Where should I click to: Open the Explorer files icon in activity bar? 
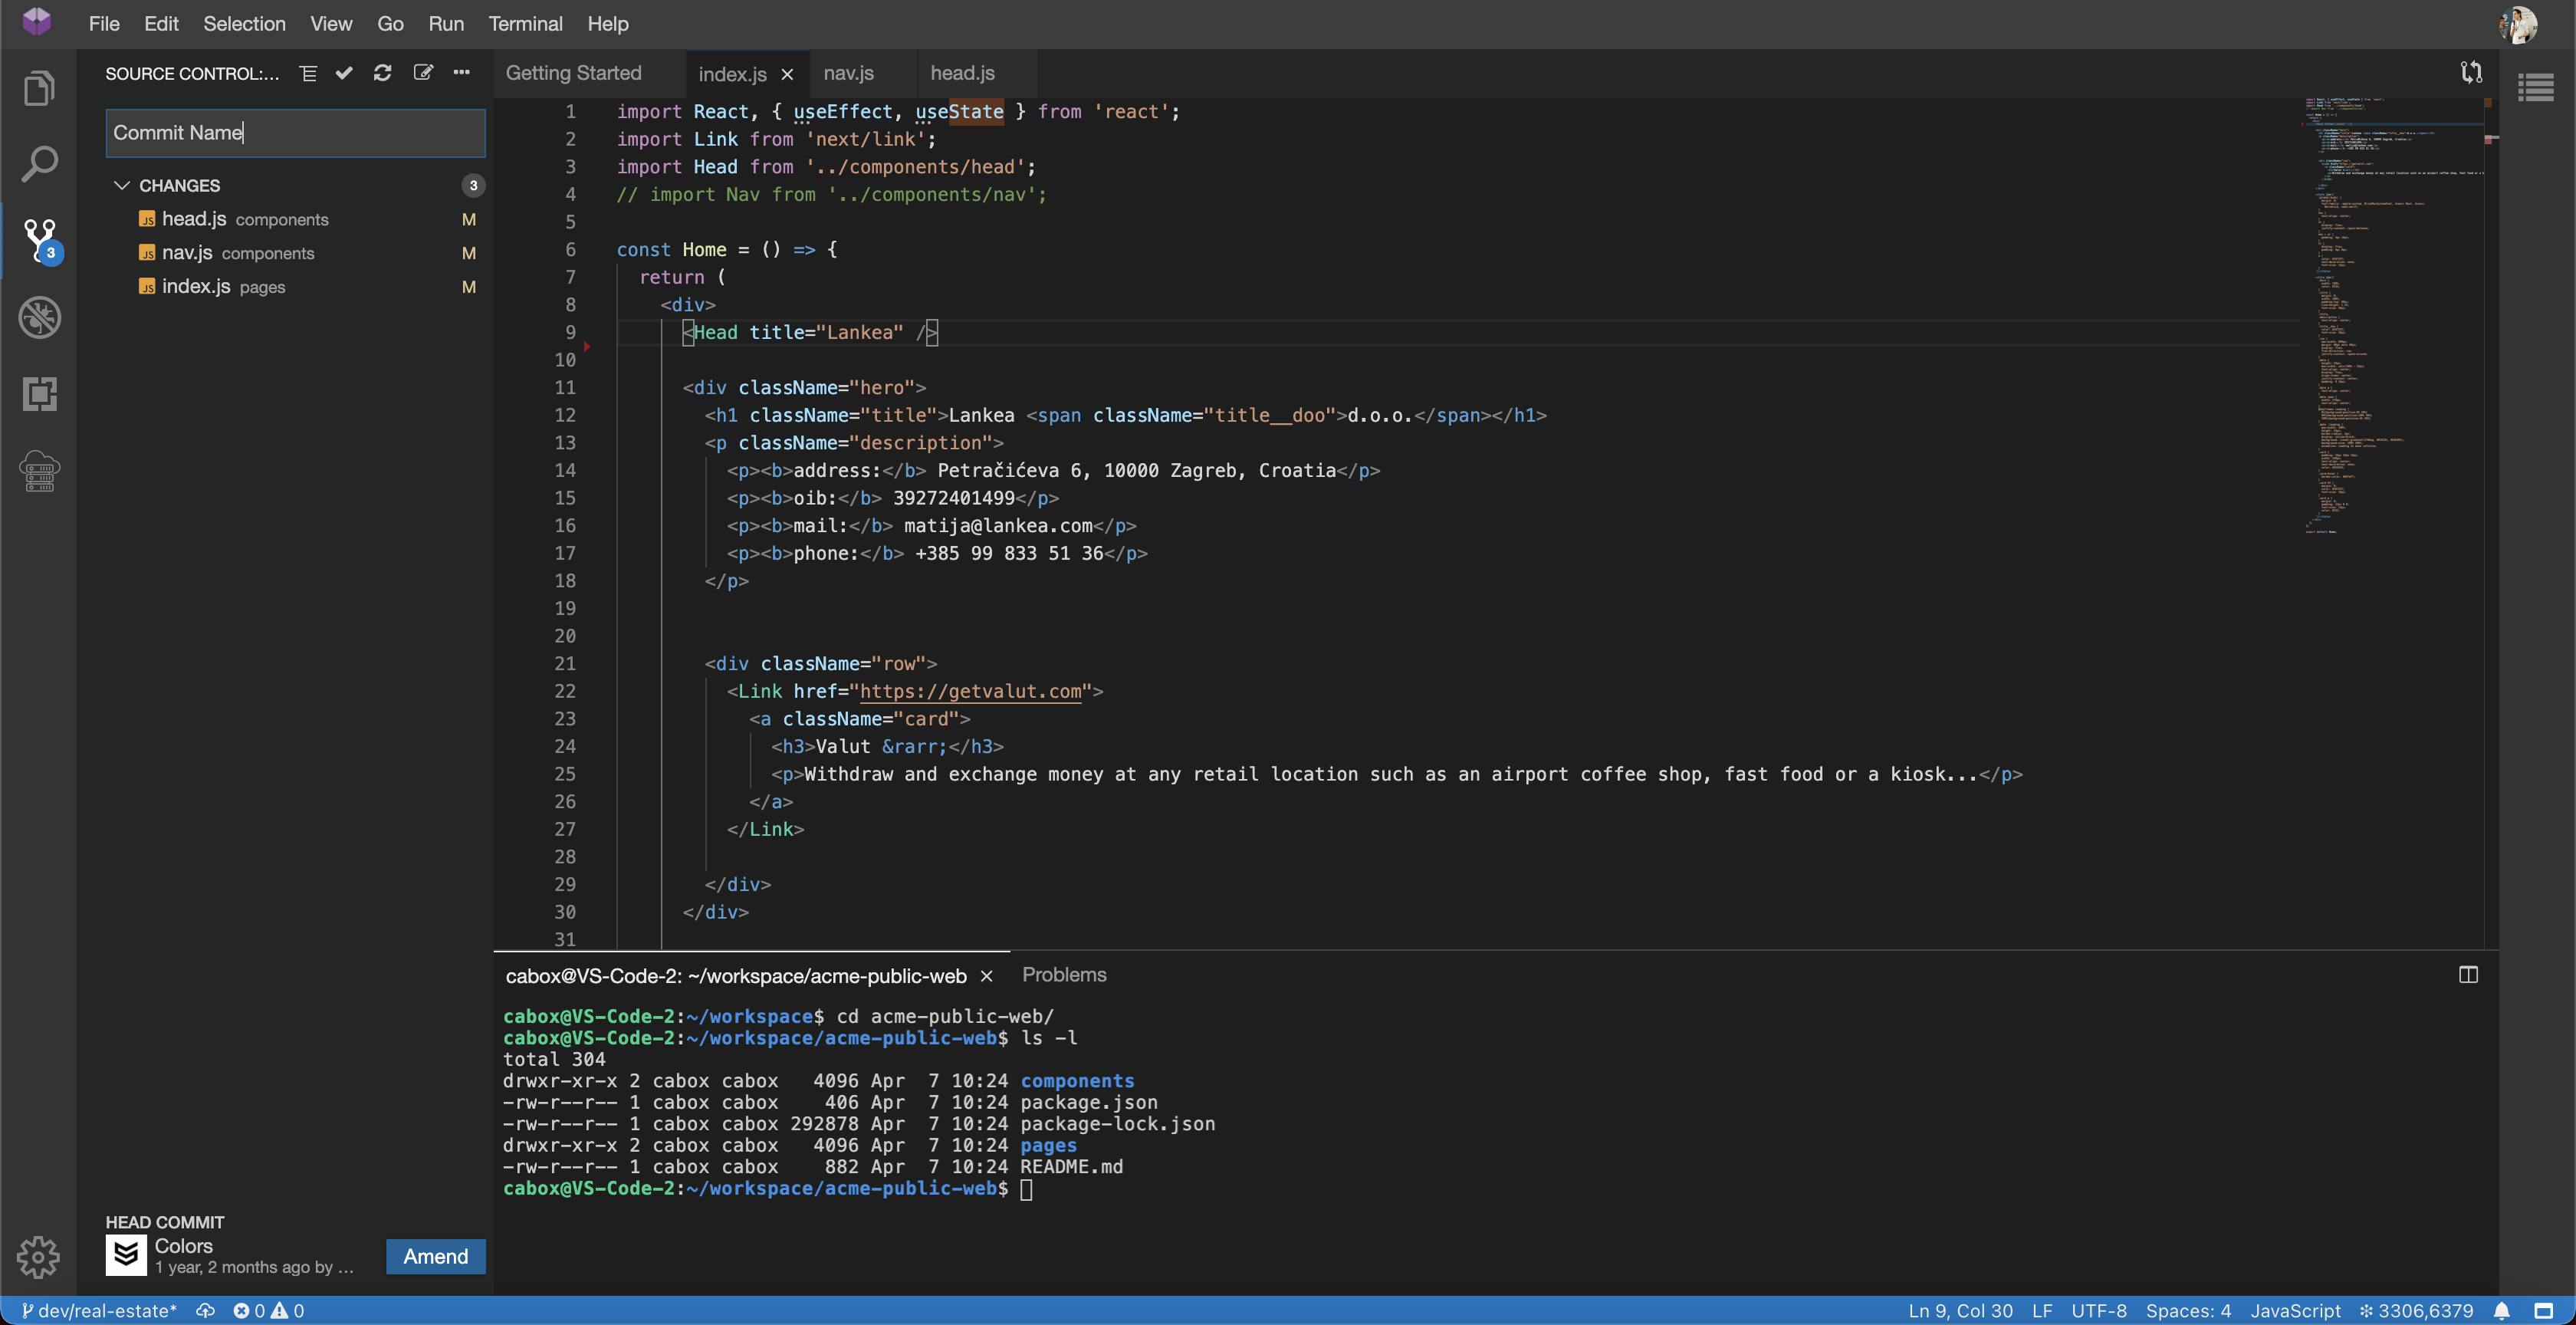tap(39, 88)
